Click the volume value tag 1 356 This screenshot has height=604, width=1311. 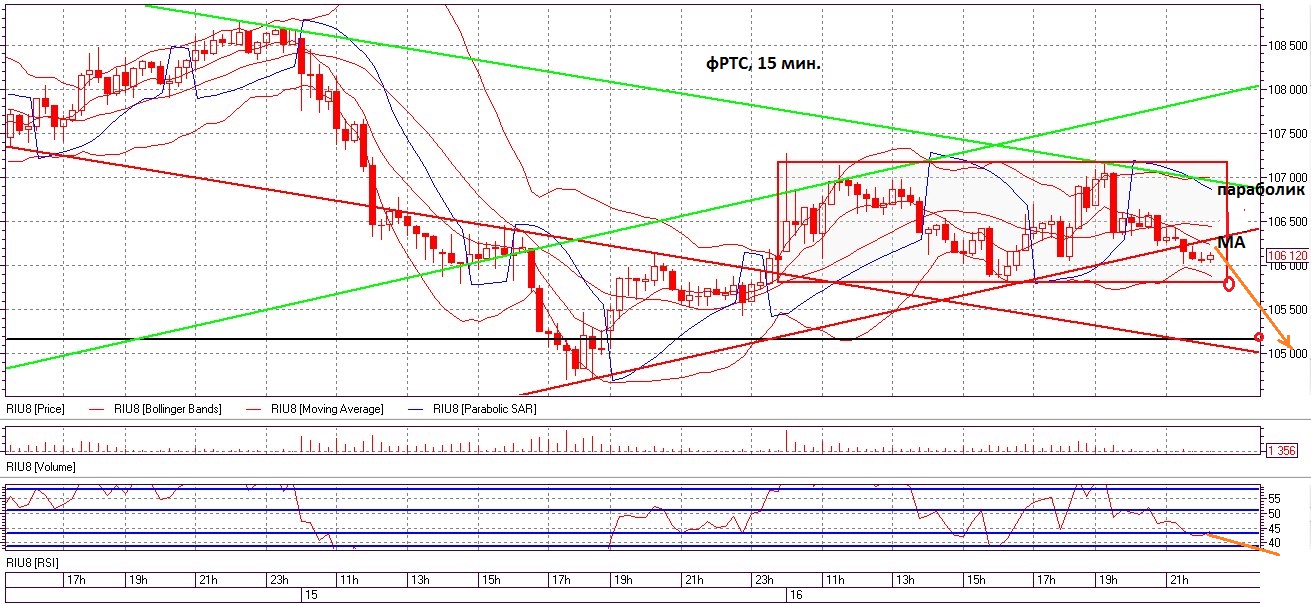tap(1282, 450)
